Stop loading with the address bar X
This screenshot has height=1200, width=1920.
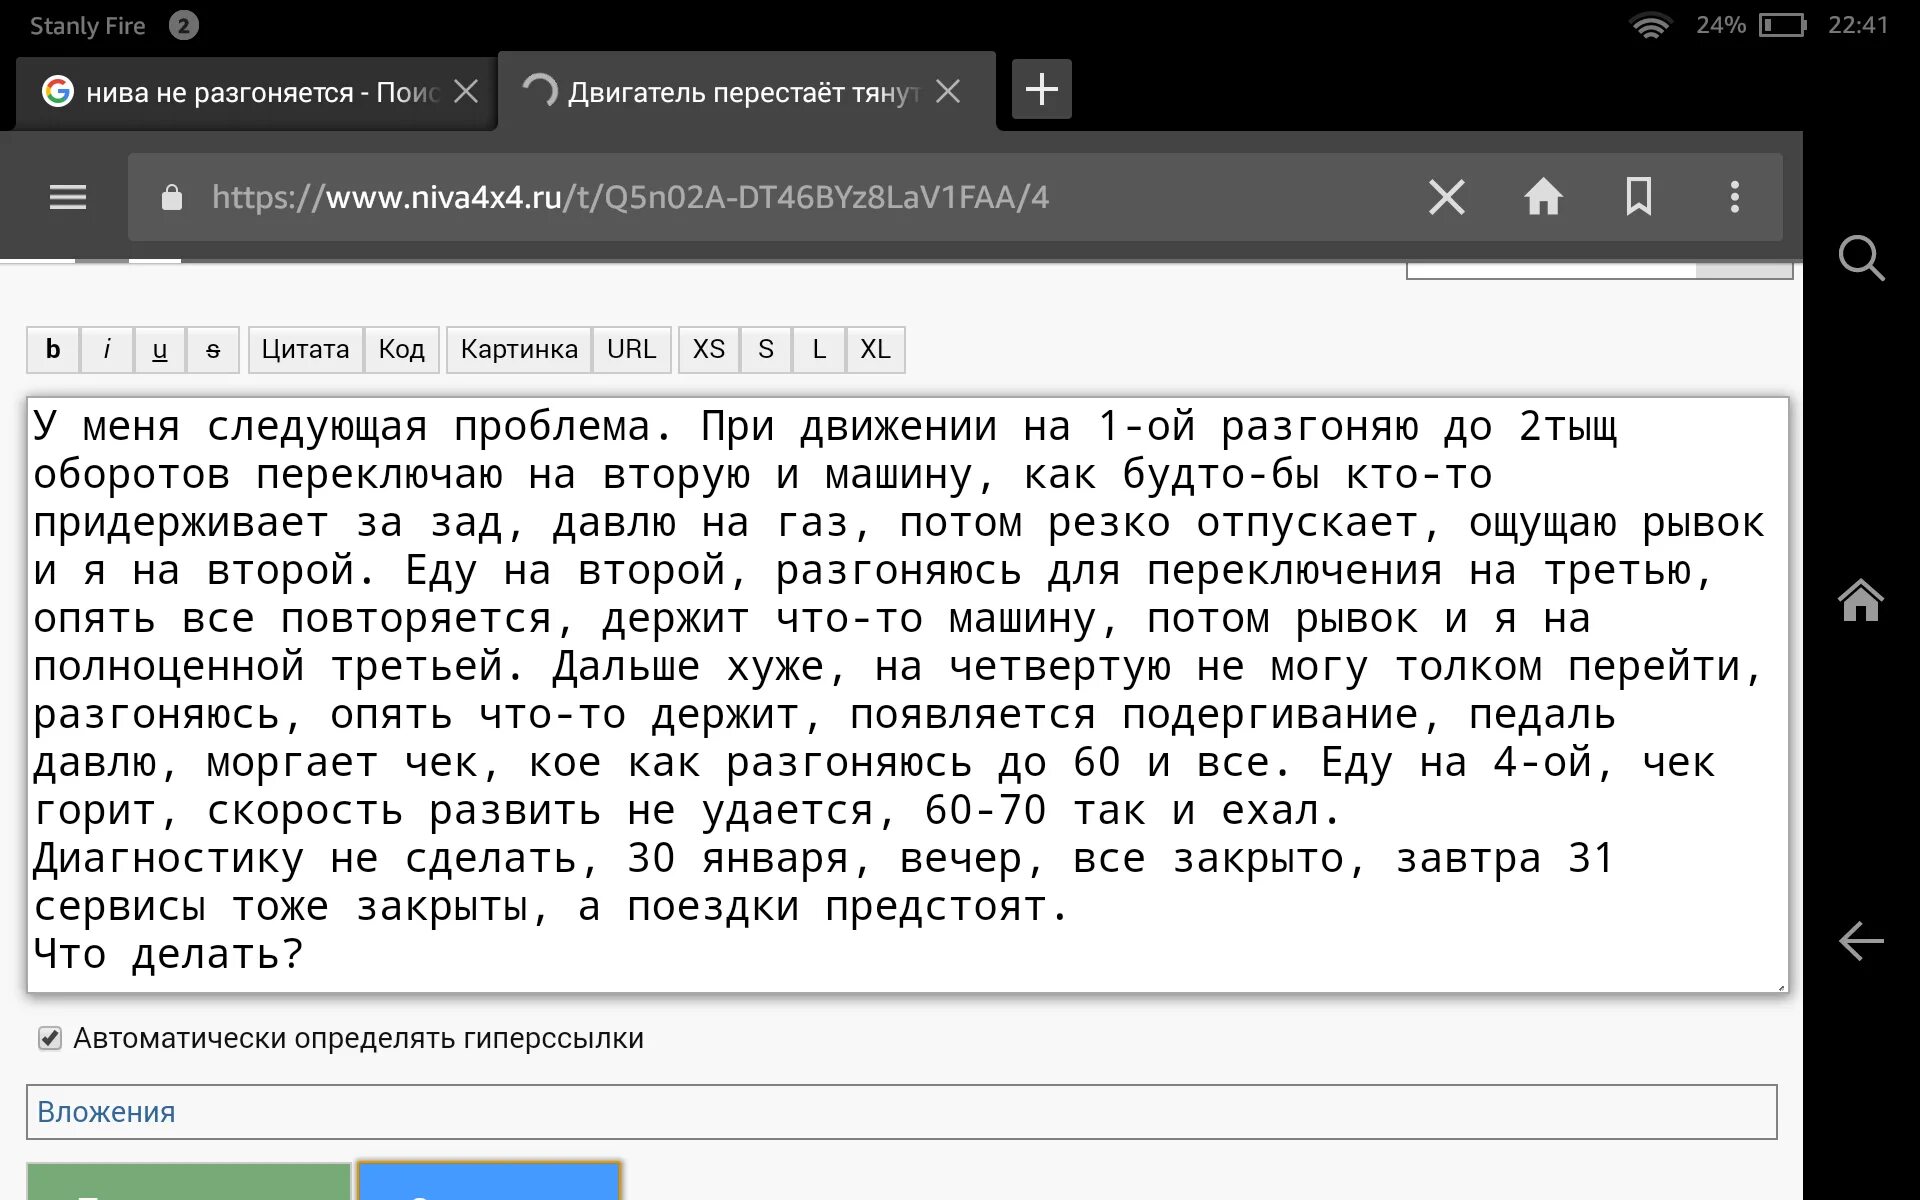[1446, 197]
